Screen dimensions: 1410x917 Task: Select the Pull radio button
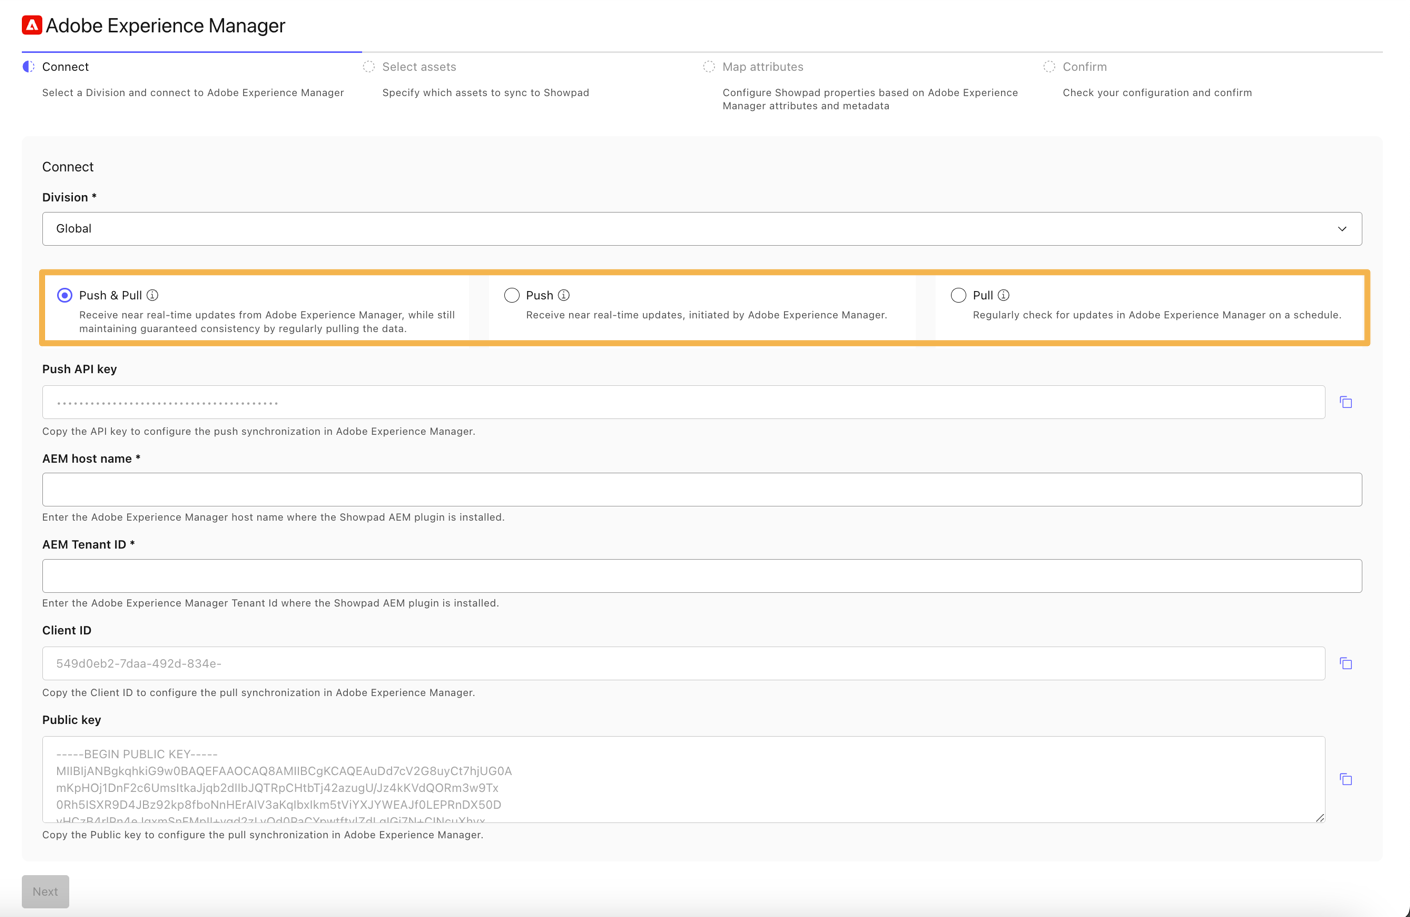[x=959, y=295]
